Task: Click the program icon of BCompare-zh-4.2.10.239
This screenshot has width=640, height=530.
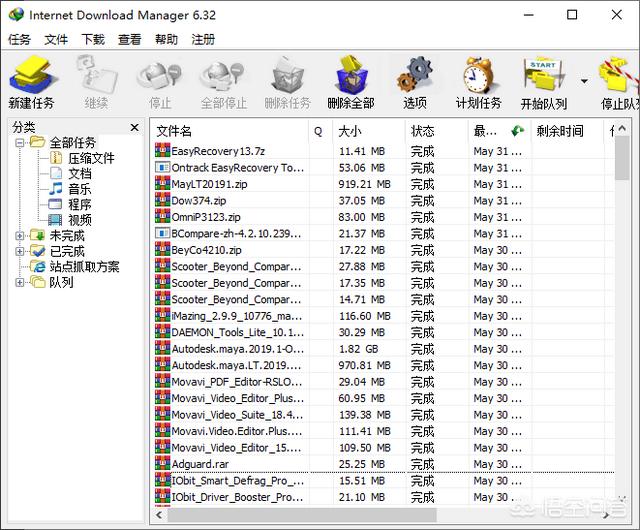Action: click(x=162, y=233)
